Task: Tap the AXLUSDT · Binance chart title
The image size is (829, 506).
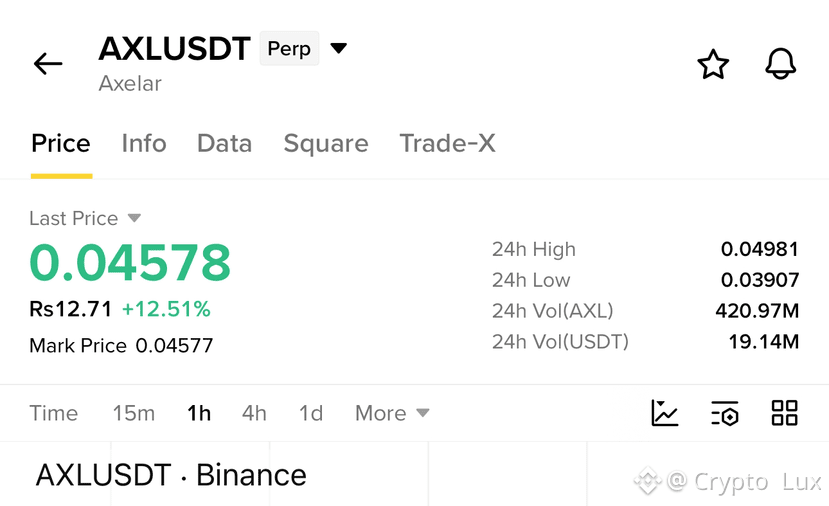Action: coord(171,475)
